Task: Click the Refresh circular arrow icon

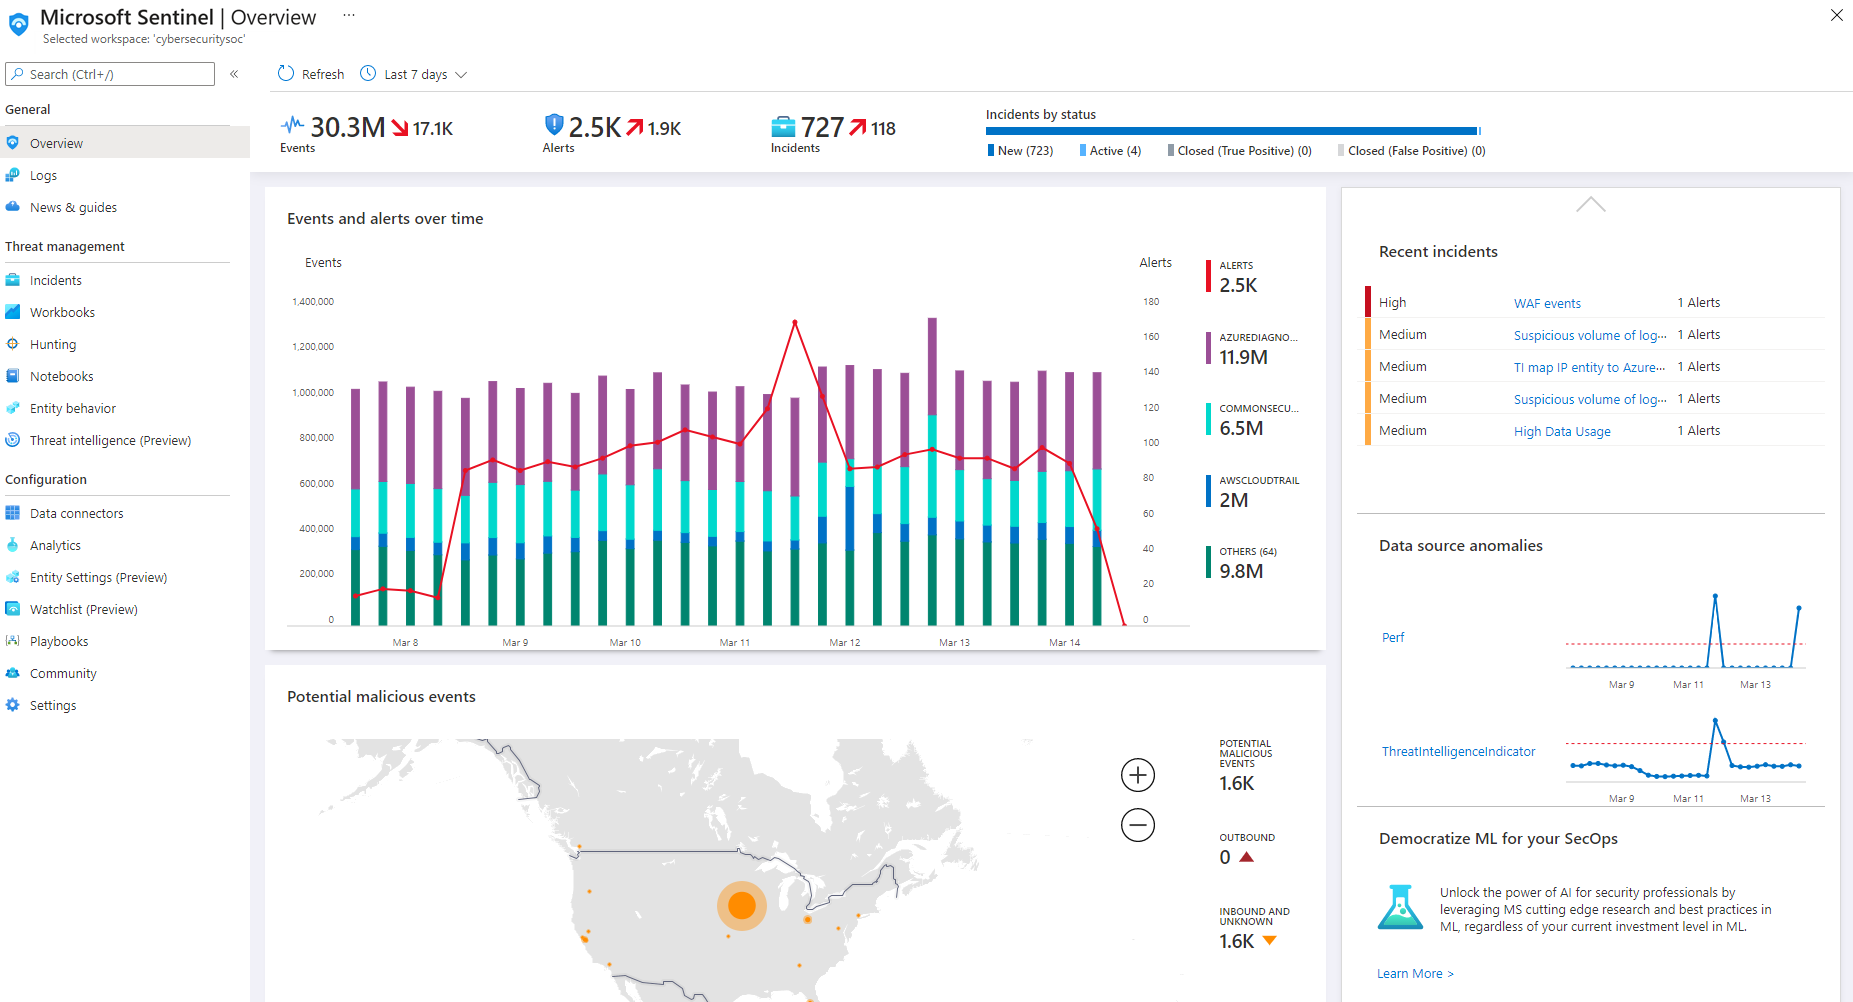Action: click(x=286, y=73)
